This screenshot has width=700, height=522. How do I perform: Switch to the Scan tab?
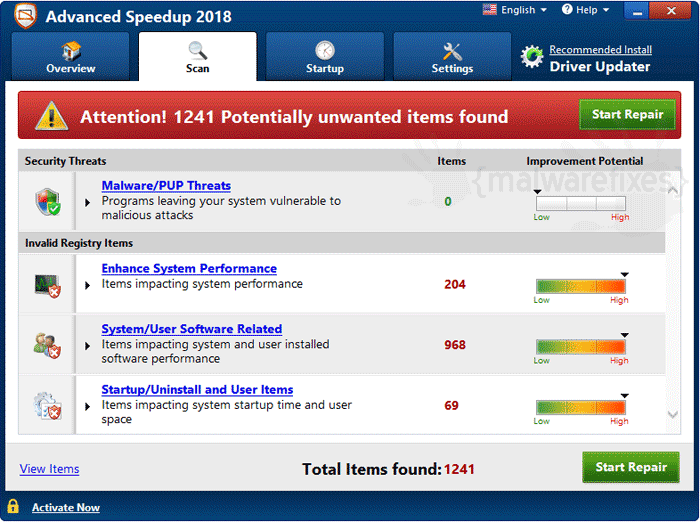click(198, 56)
